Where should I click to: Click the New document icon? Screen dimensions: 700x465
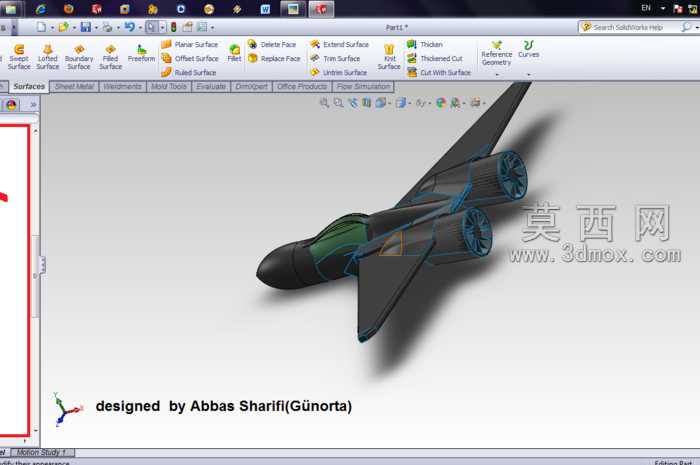click(x=41, y=27)
